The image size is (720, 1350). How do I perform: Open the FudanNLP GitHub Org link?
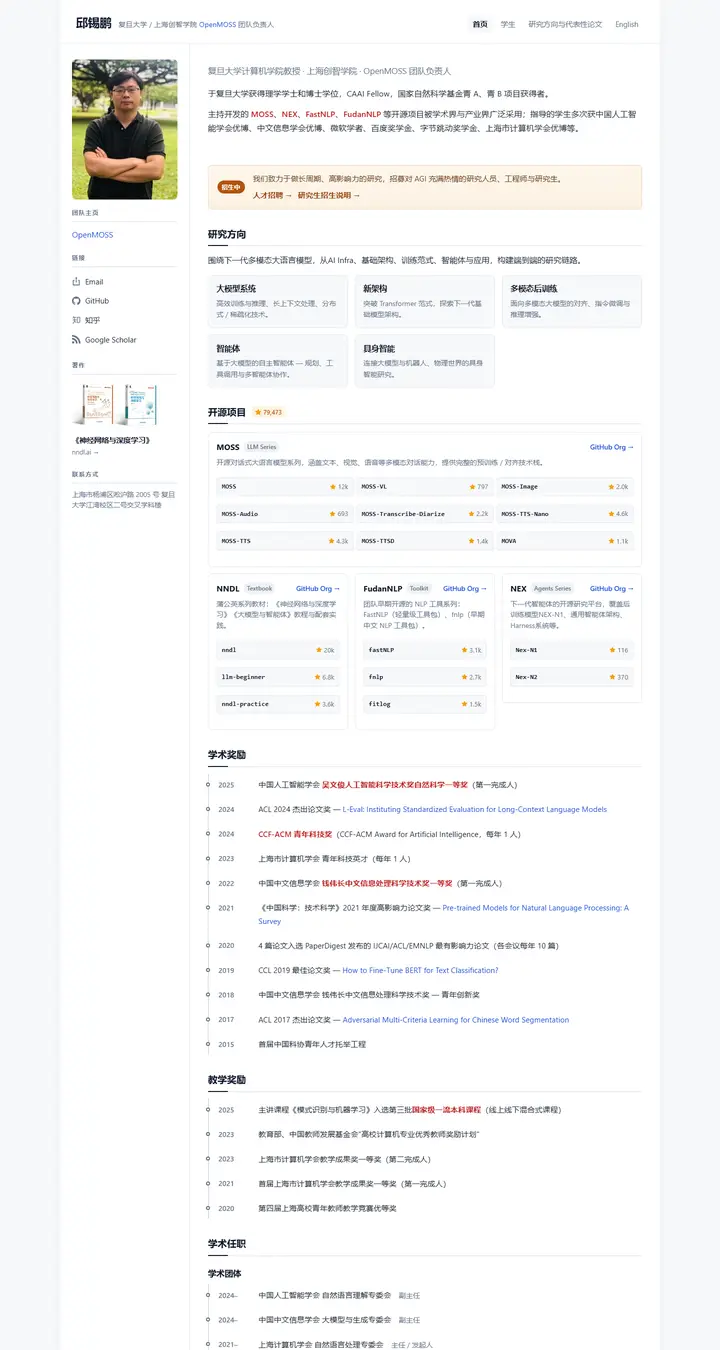(x=465, y=588)
